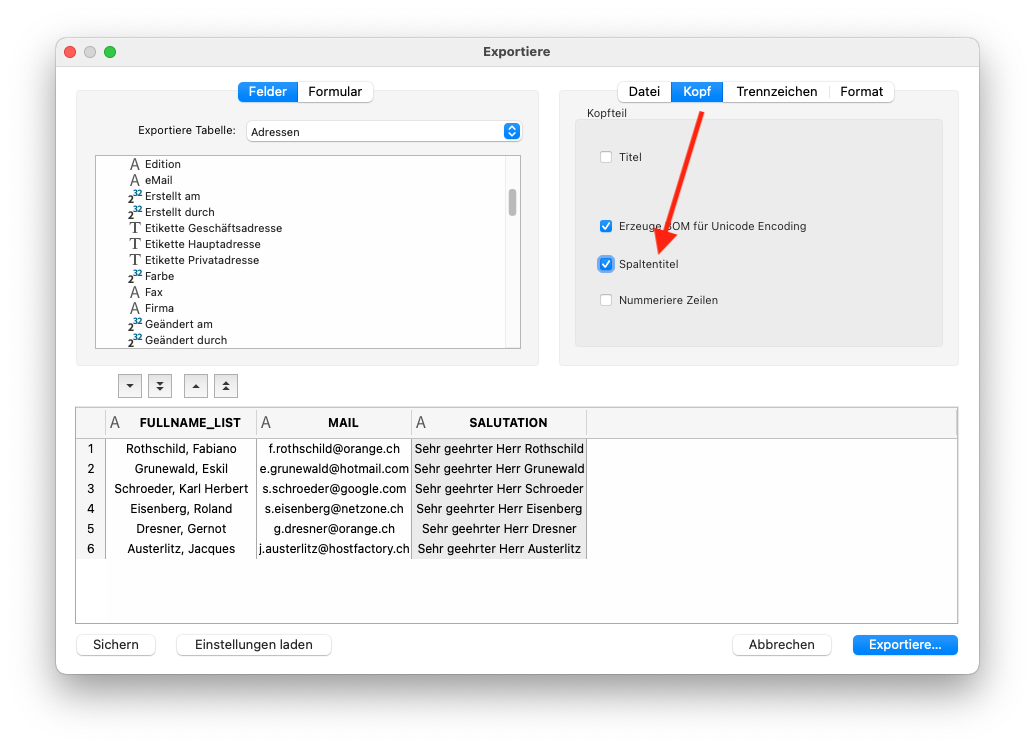Click the move up one arrow button
Image resolution: width=1035 pixels, height=748 pixels.
[x=196, y=386]
